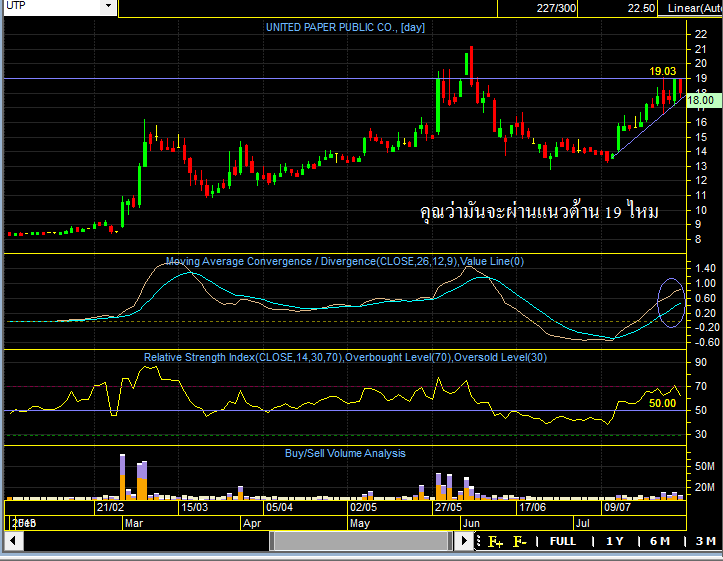Click the Relative Strength Index indicator title
Image resolution: width=723 pixels, height=561 pixels.
pos(345,357)
